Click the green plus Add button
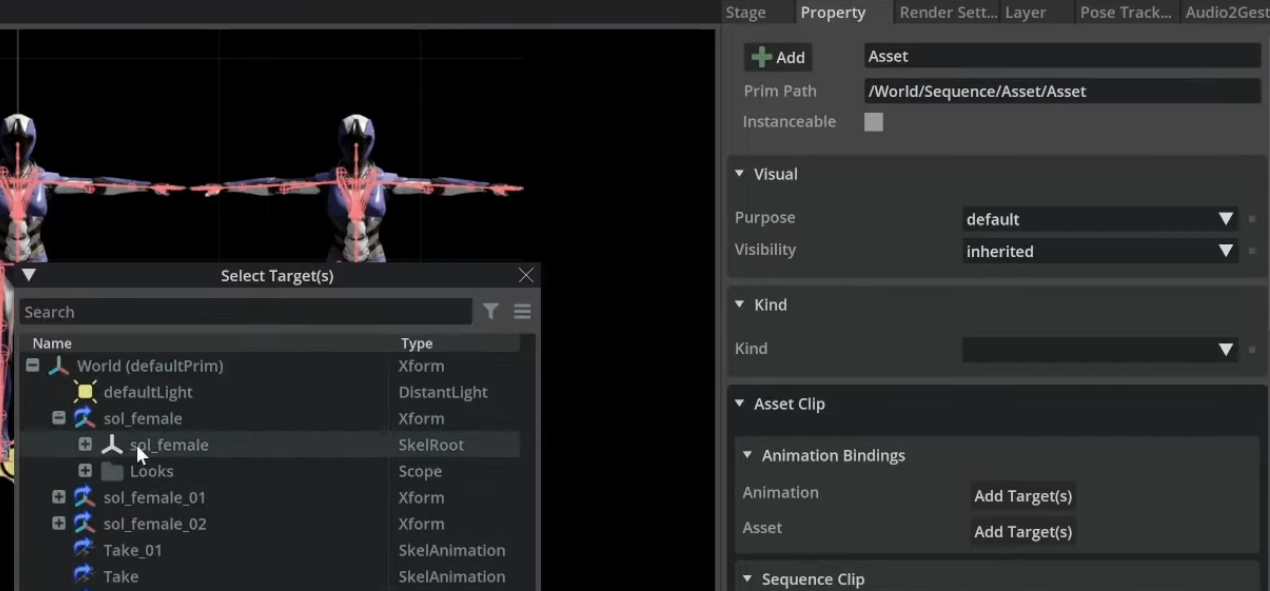The height and width of the screenshot is (591, 1270). (778, 57)
